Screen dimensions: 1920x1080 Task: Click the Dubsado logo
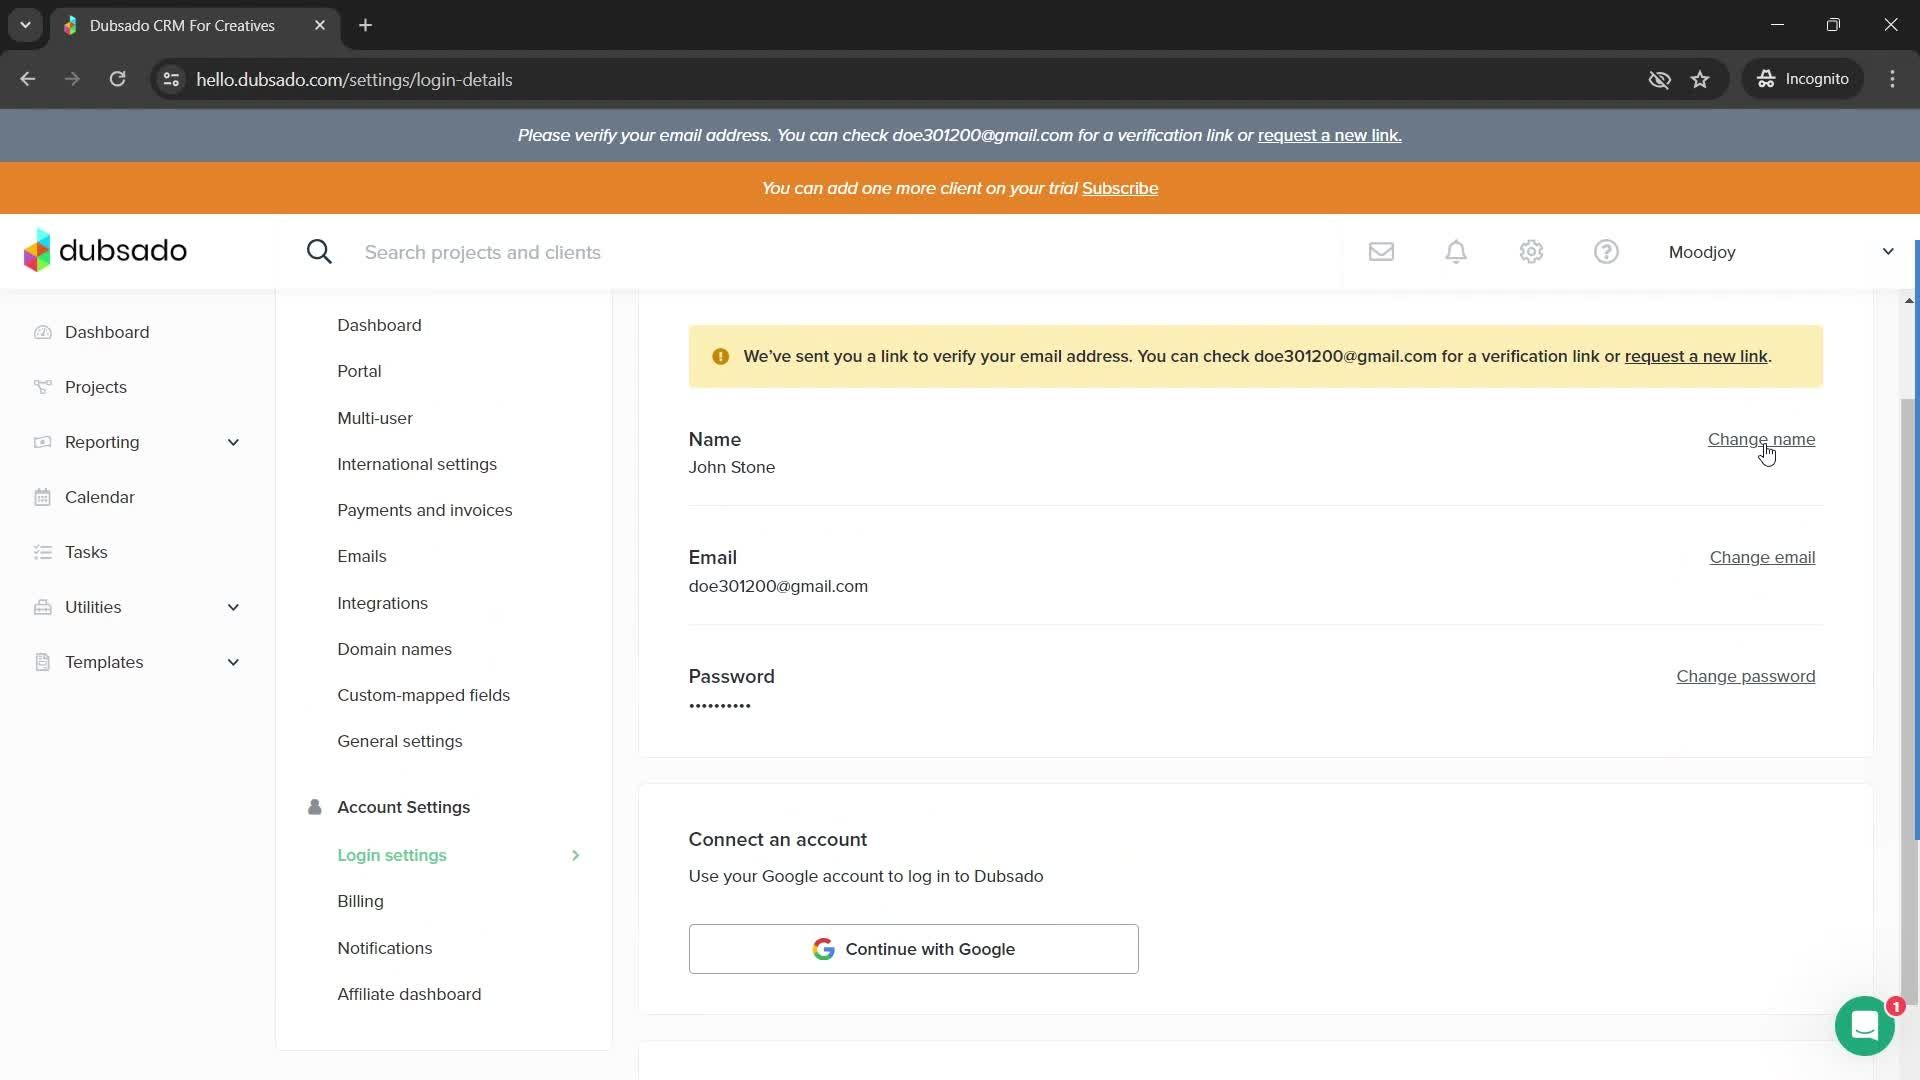tap(105, 251)
